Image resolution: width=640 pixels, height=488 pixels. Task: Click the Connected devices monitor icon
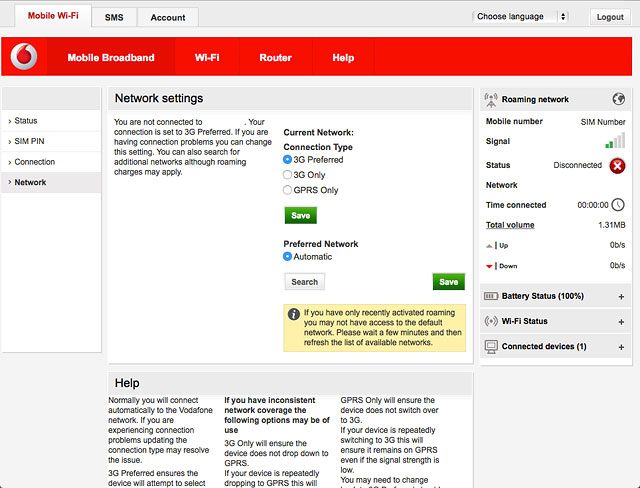(x=490, y=346)
